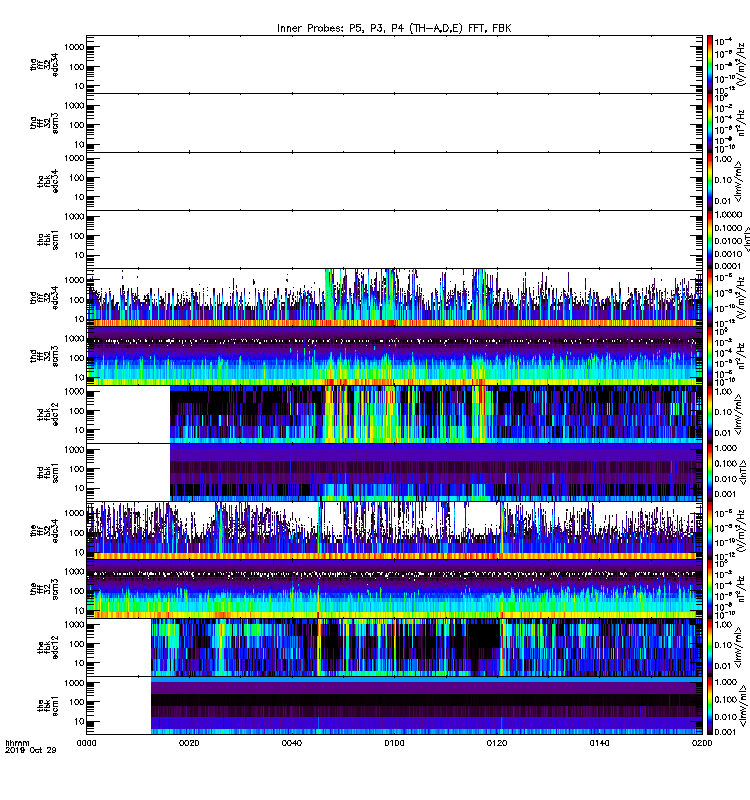
Task: Select the color bar of the thd fff scm3 panel
Action: click(710, 356)
